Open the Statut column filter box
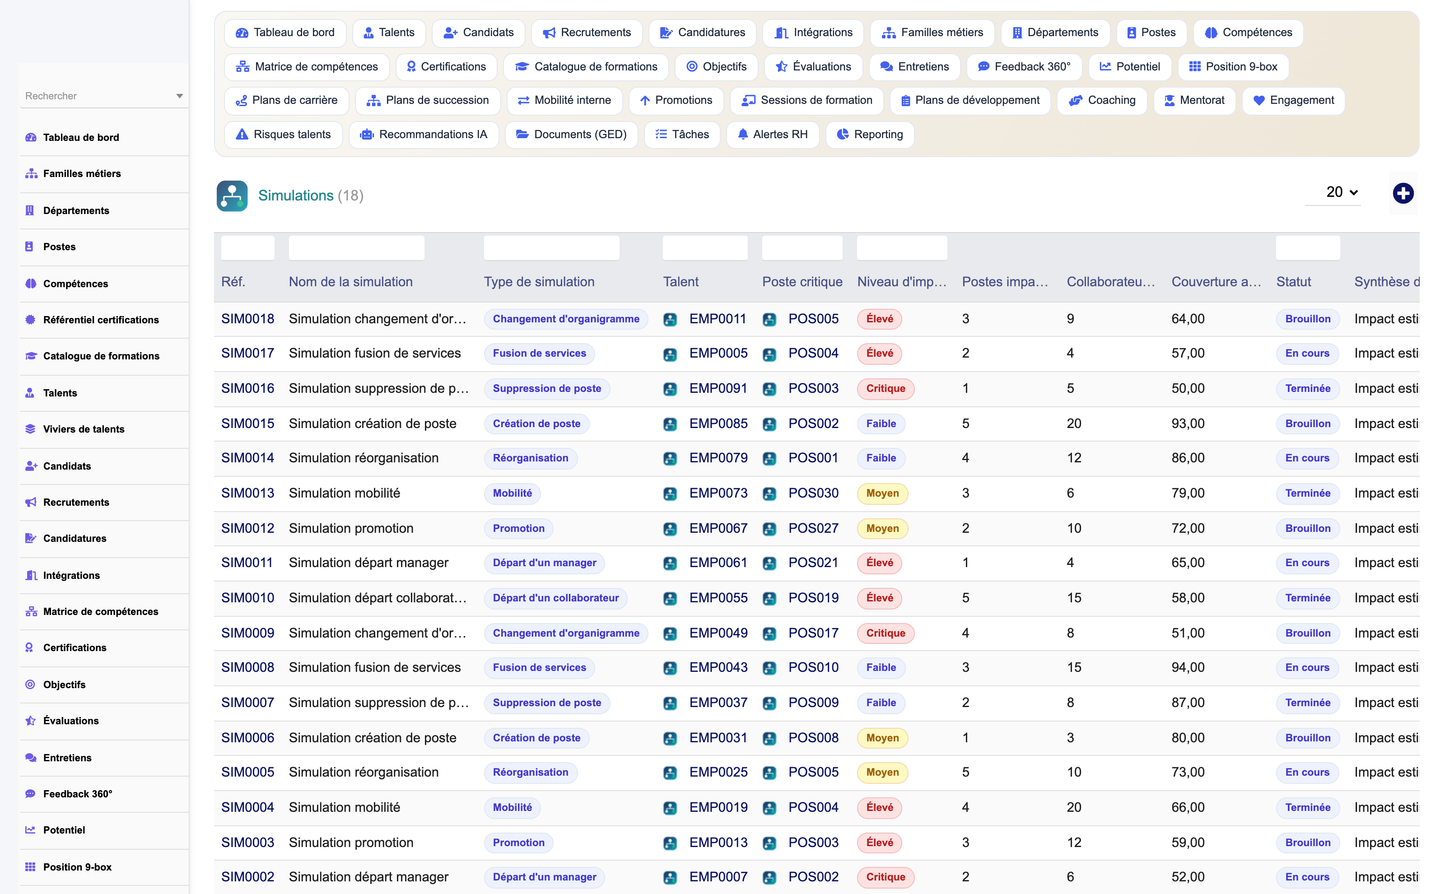The image size is (1445, 894). click(x=1308, y=248)
